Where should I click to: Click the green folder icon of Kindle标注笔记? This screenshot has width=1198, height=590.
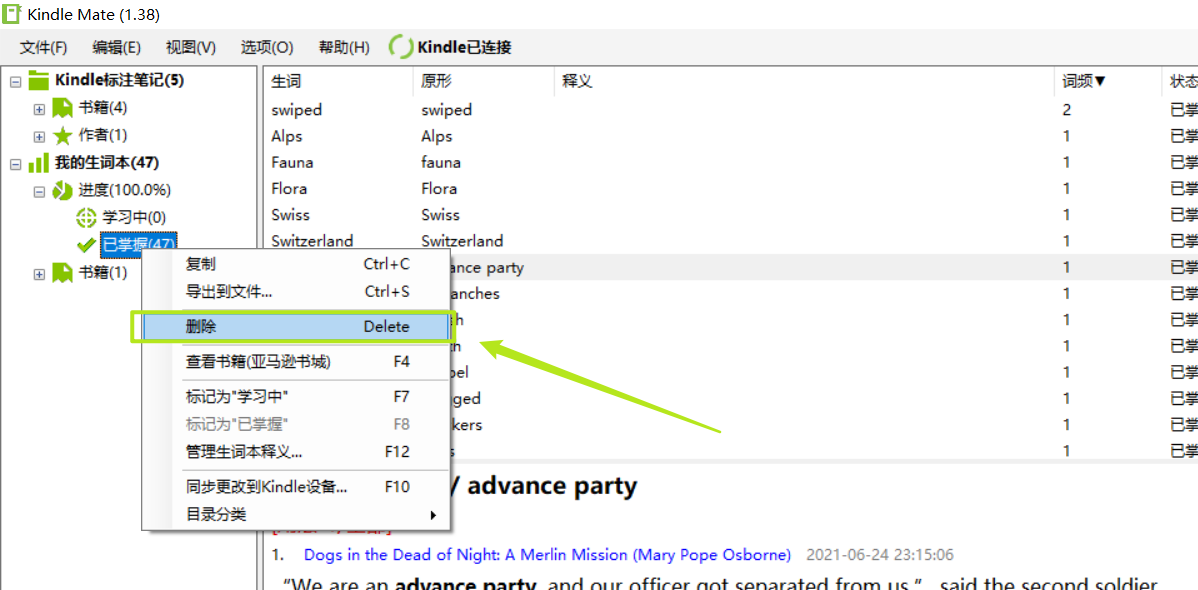tap(38, 79)
